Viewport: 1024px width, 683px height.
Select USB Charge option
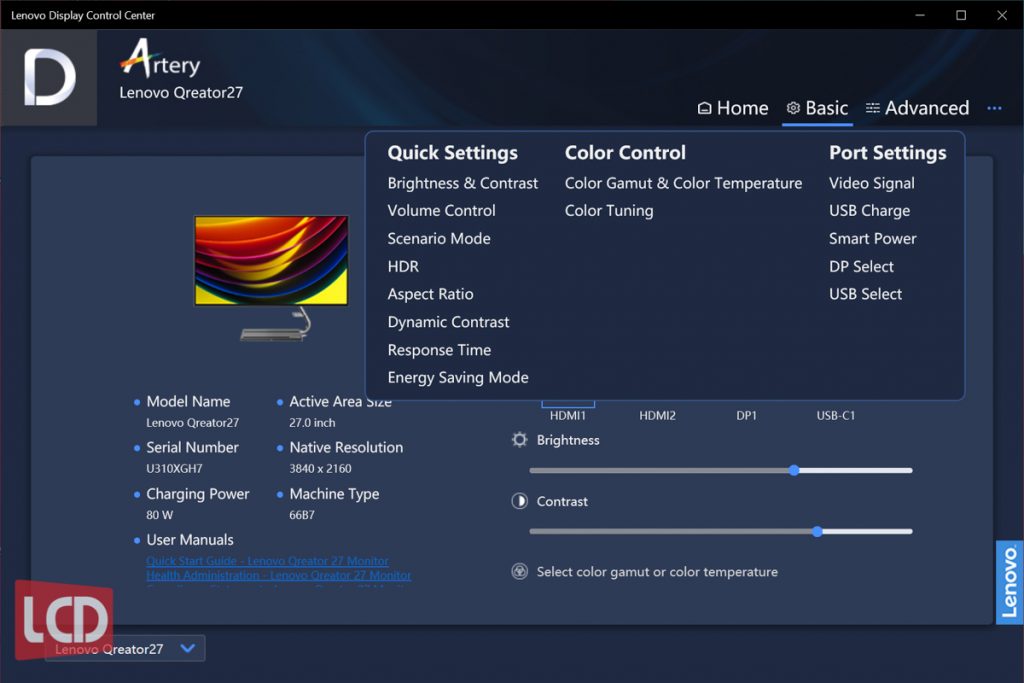click(869, 211)
